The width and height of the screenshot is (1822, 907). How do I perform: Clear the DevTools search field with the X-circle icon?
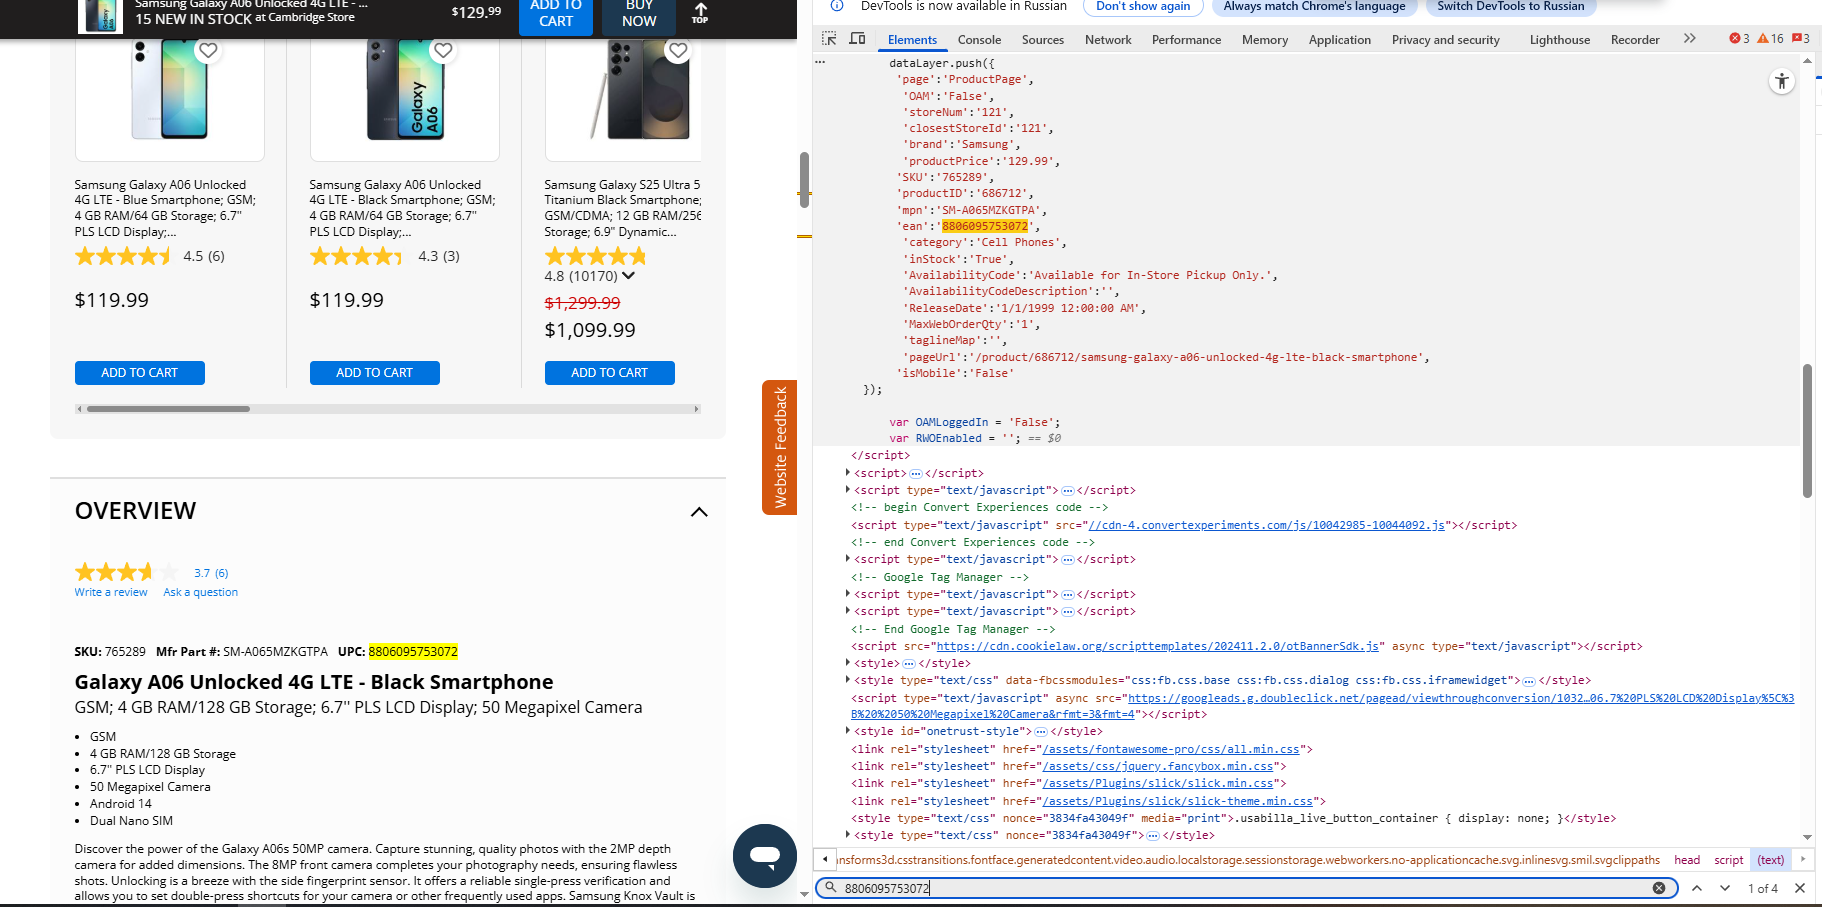coord(1659,888)
